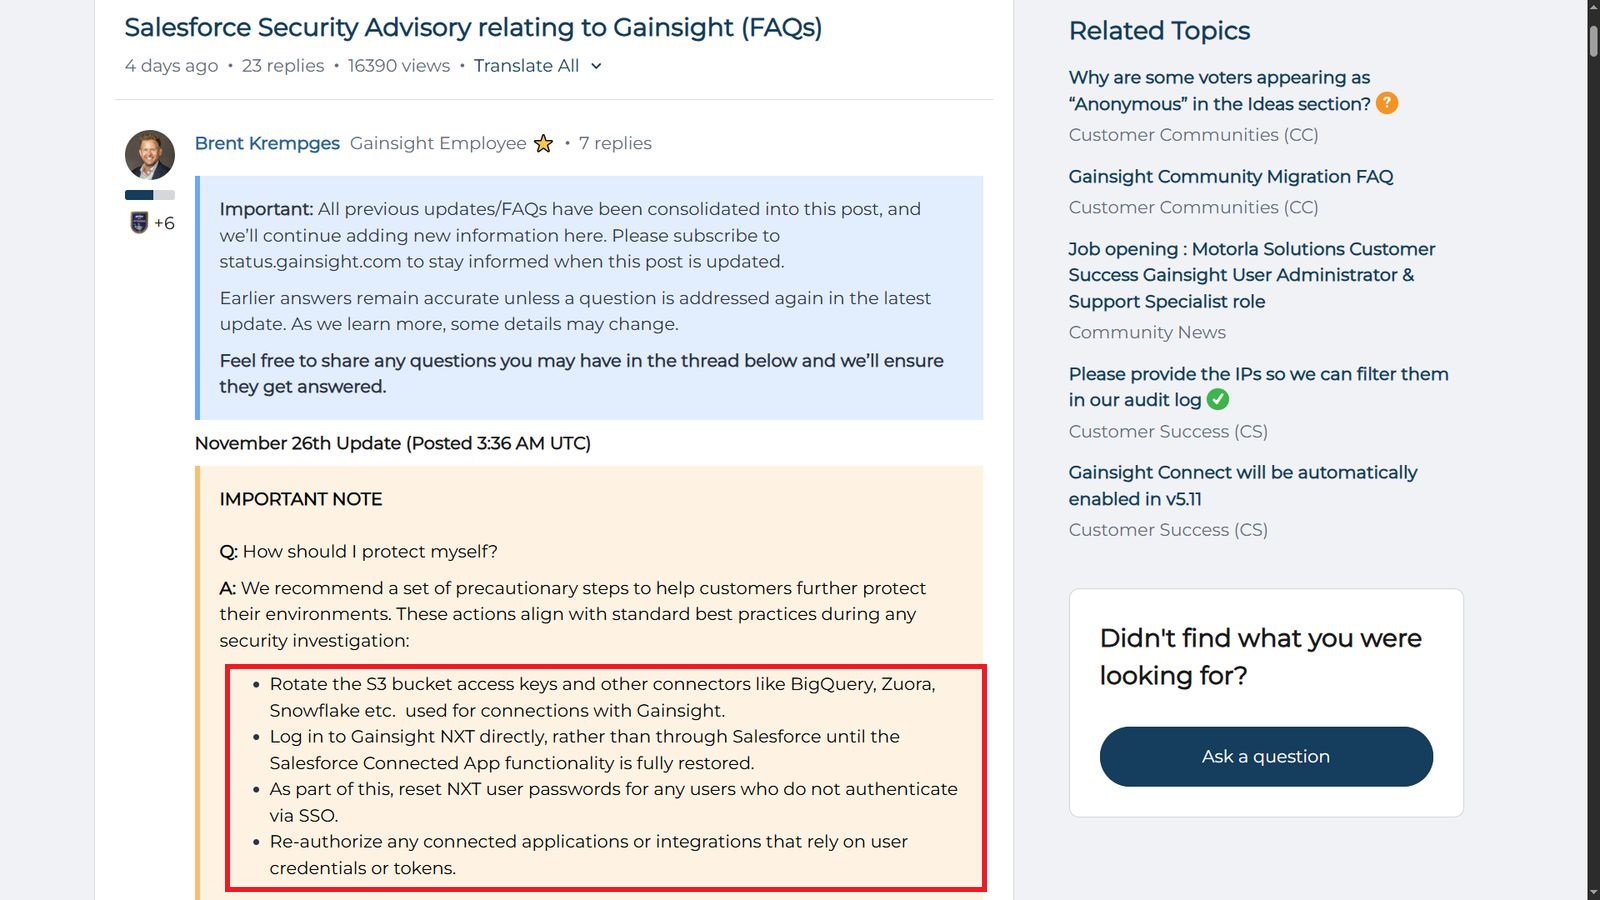Click the vertical scrollbar thumb
Screen dimensions: 1600x900
click(1593, 40)
